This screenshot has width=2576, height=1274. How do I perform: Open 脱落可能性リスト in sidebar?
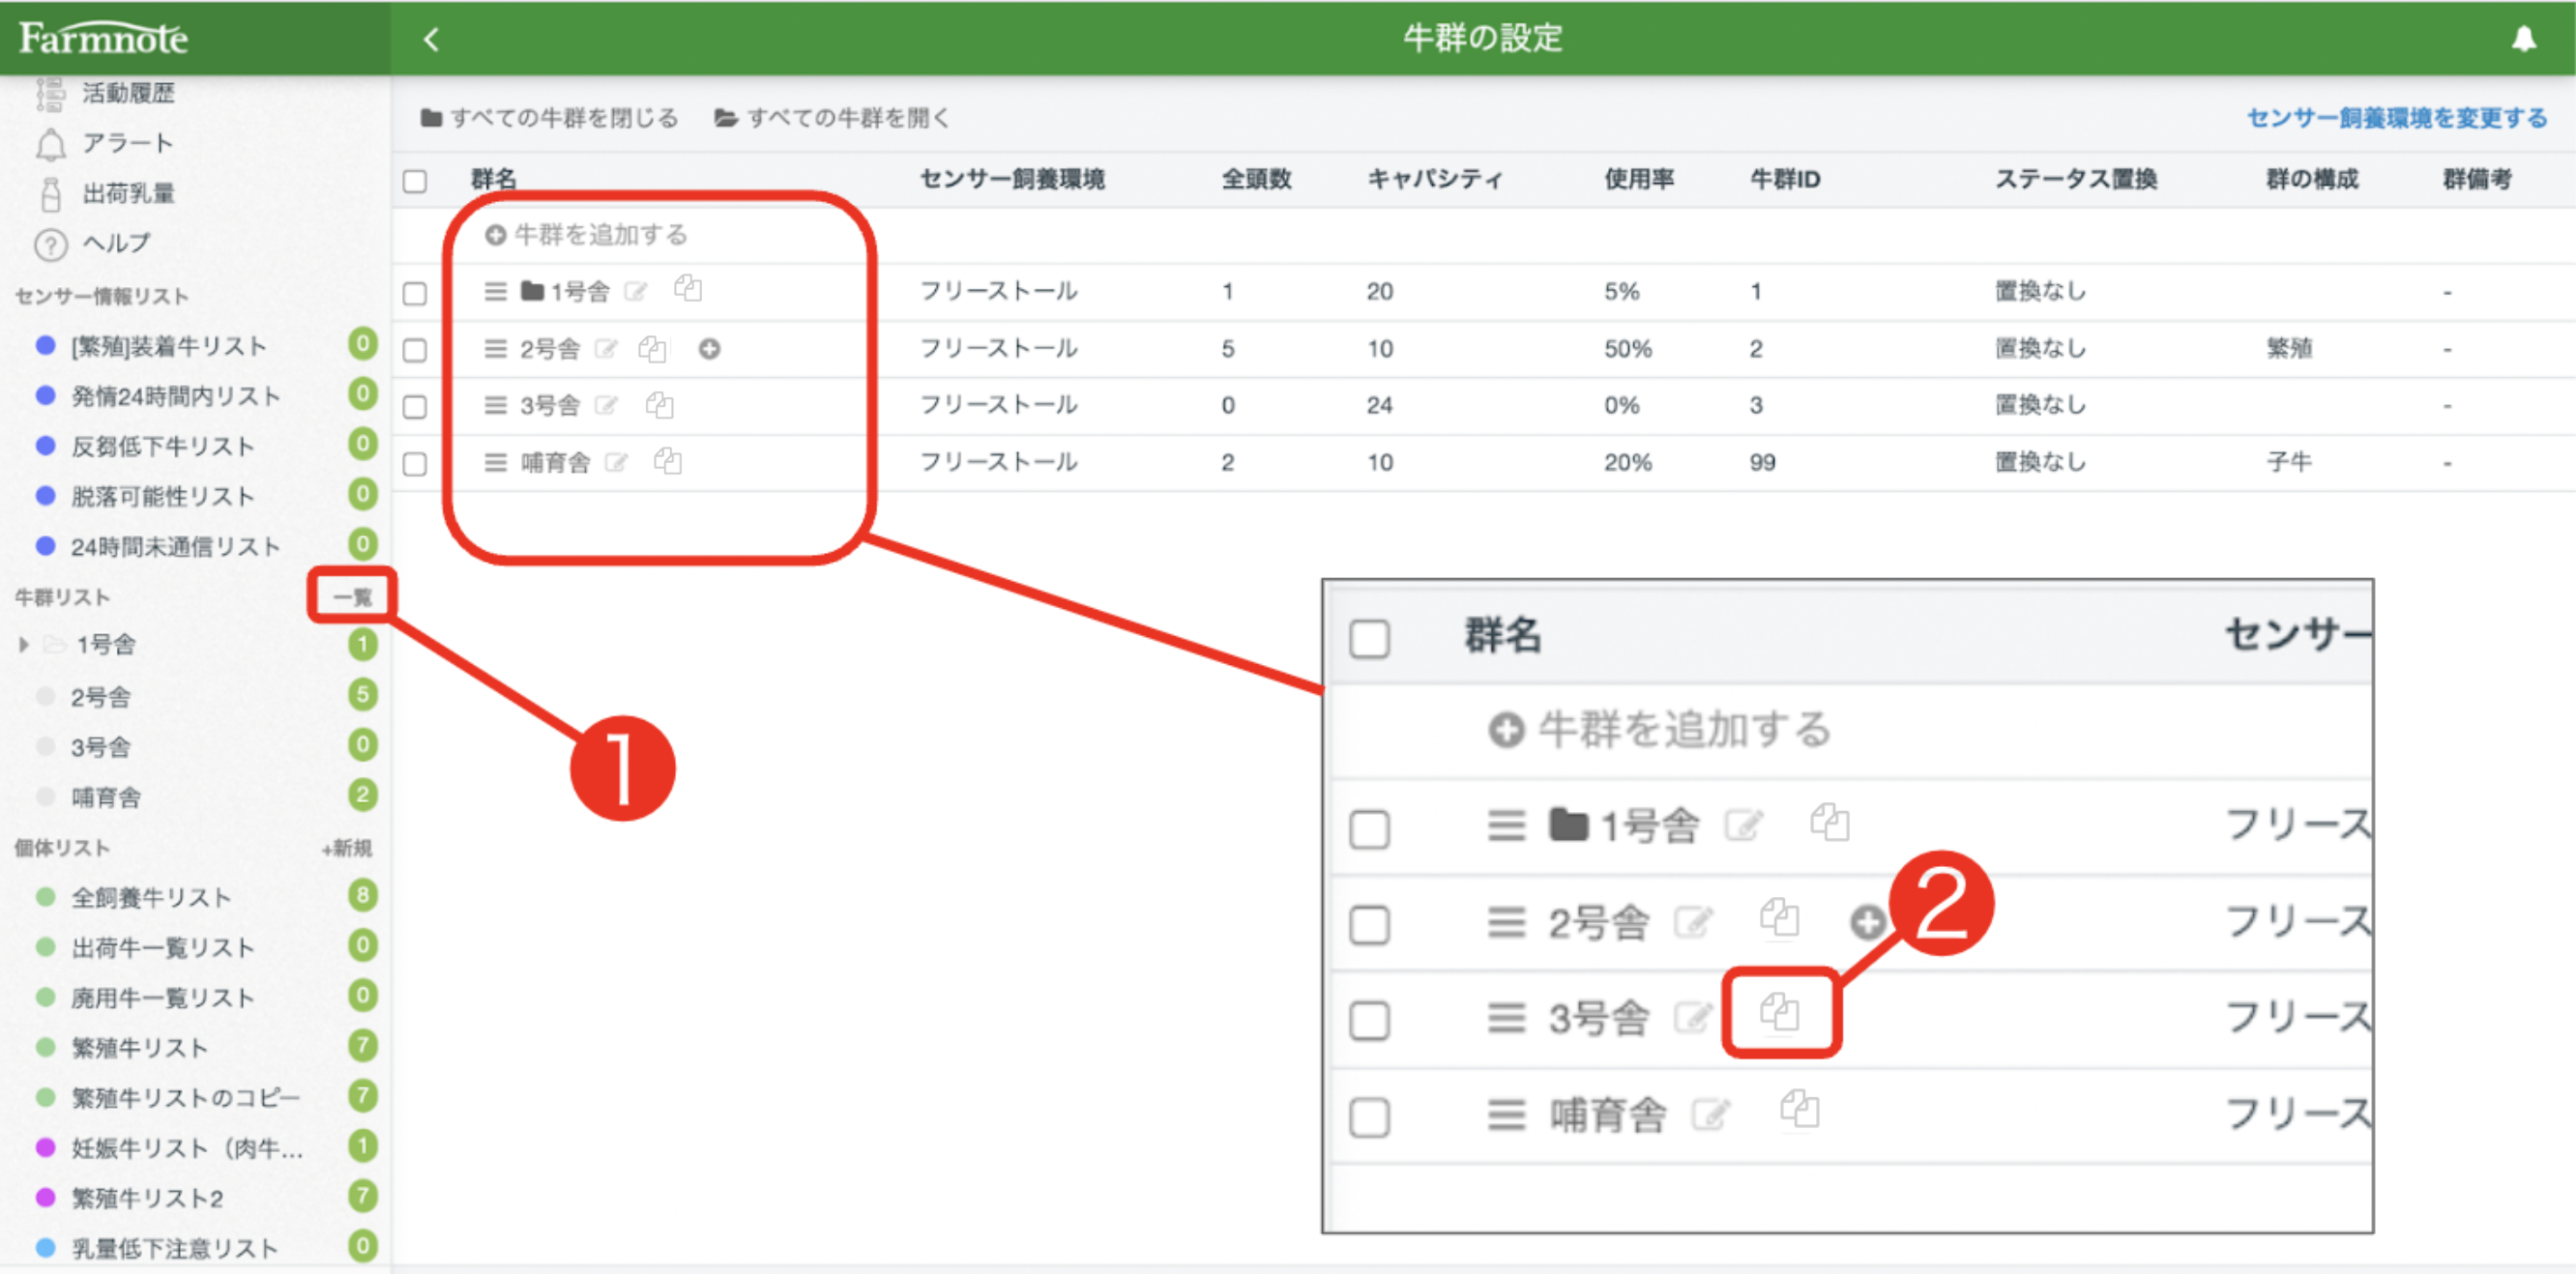coord(163,496)
